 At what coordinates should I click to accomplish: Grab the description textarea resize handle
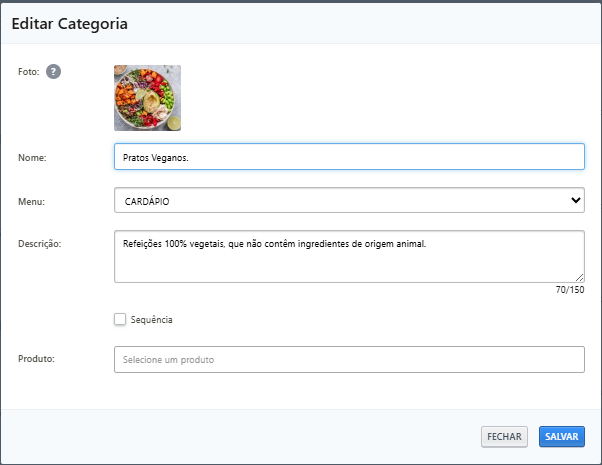(x=580, y=278)
